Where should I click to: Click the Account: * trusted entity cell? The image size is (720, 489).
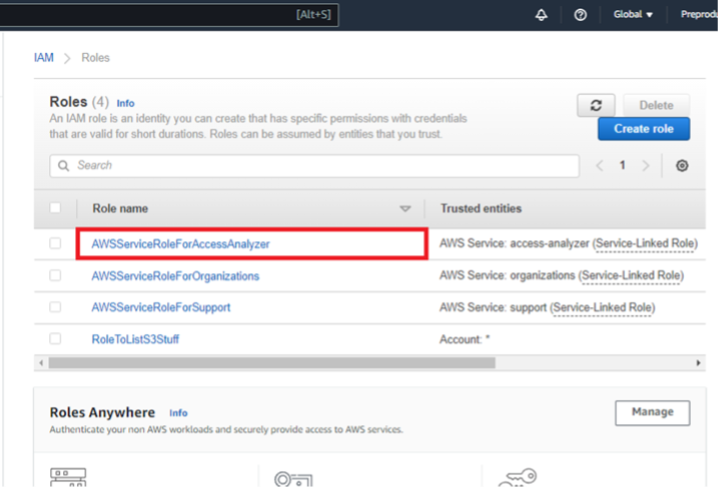tap(465, 339)
